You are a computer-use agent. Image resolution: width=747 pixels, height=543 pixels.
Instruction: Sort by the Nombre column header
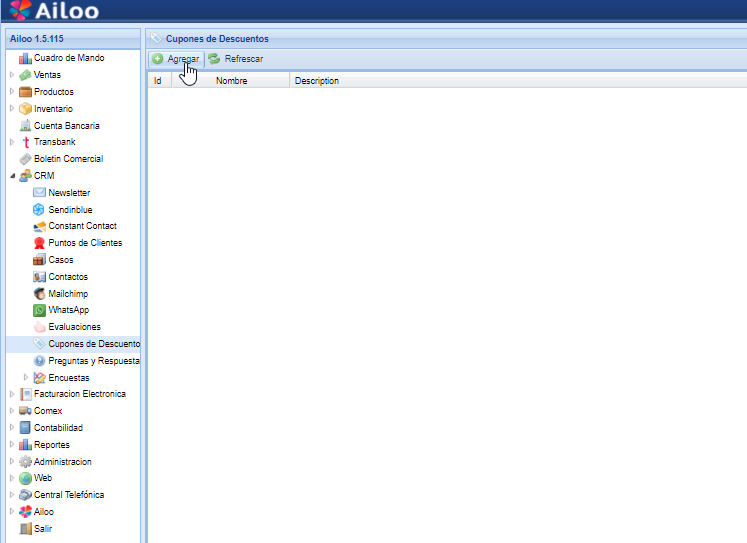(231, 80)
